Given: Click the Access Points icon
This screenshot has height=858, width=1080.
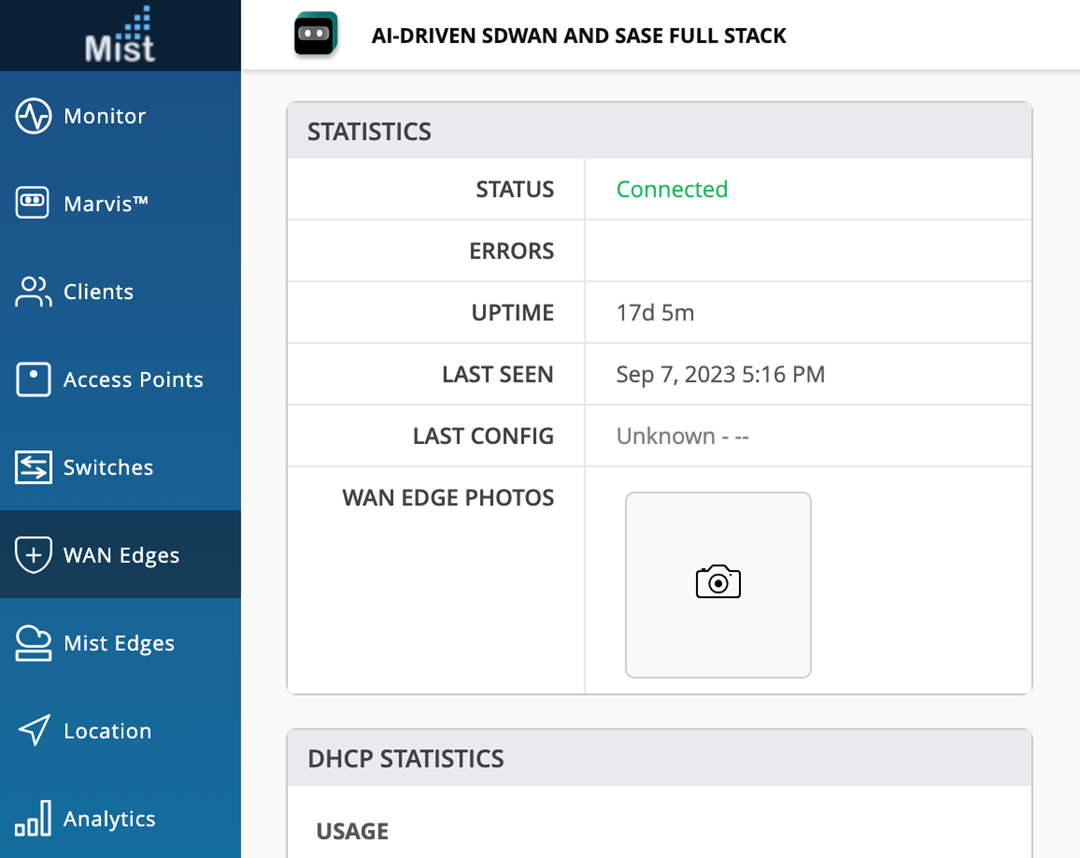Looking at the screenshot, I should 33,379.
